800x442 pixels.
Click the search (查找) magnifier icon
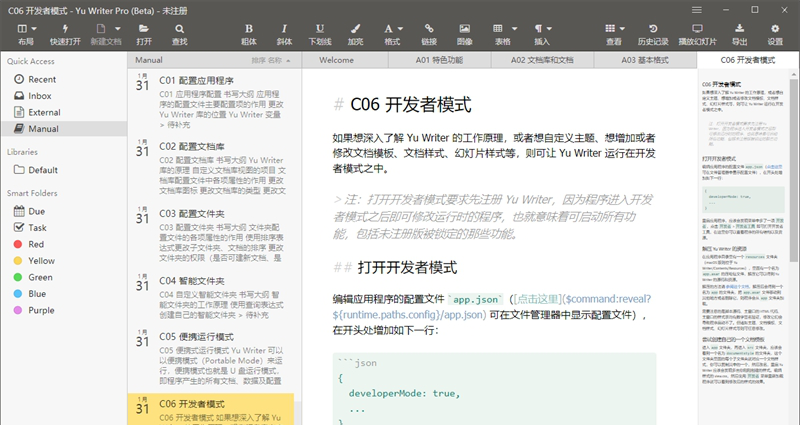pos(180,29)
